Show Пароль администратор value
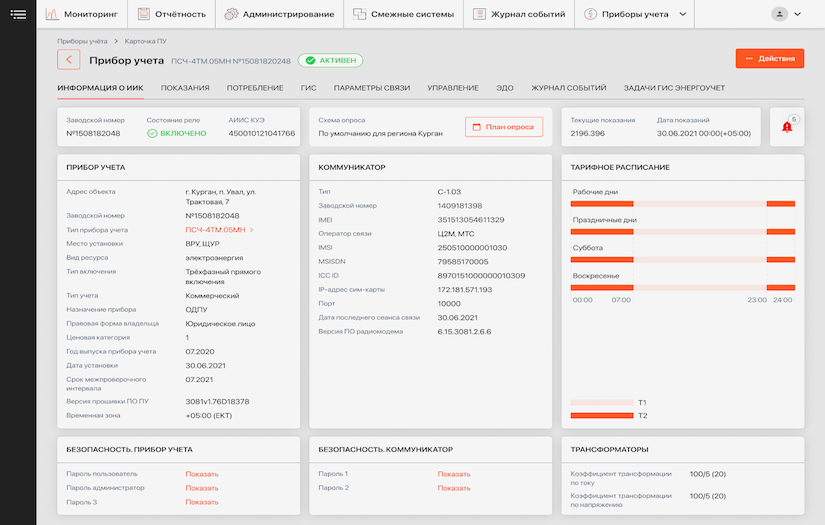 click(x=202, y=488)
